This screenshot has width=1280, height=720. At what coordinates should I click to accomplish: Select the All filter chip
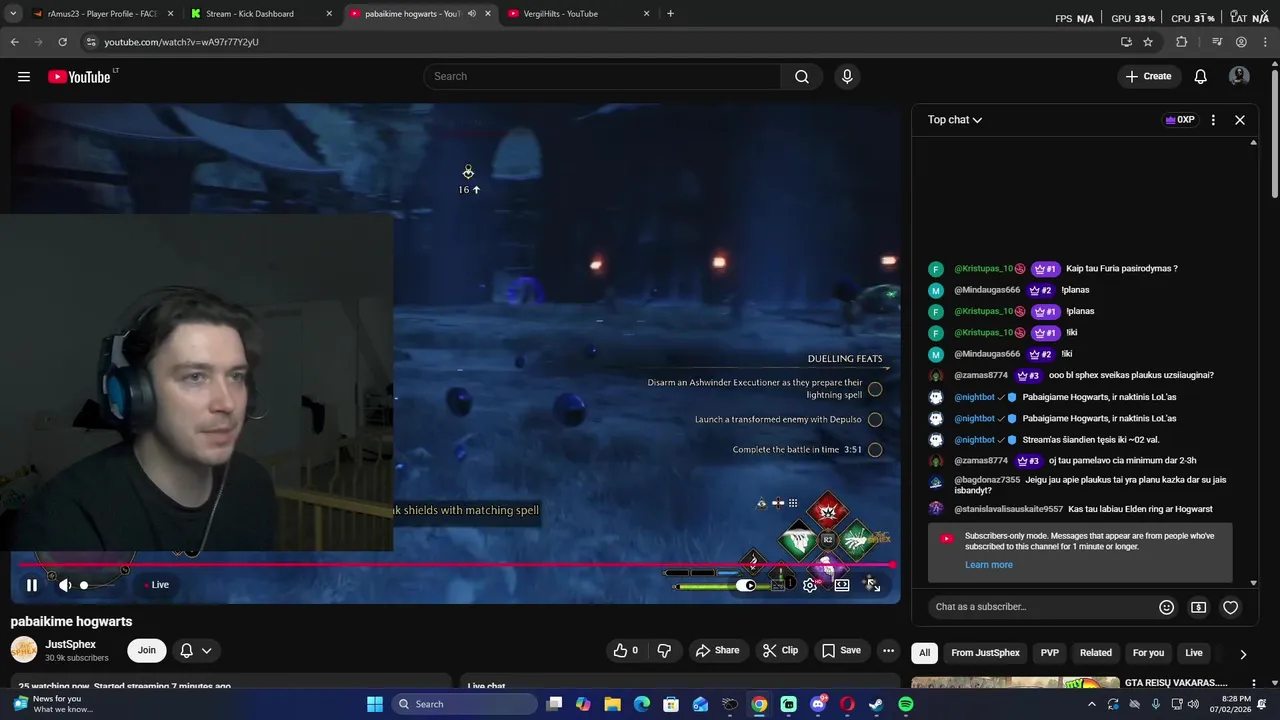pyautogui.click(x=924, y=653)
